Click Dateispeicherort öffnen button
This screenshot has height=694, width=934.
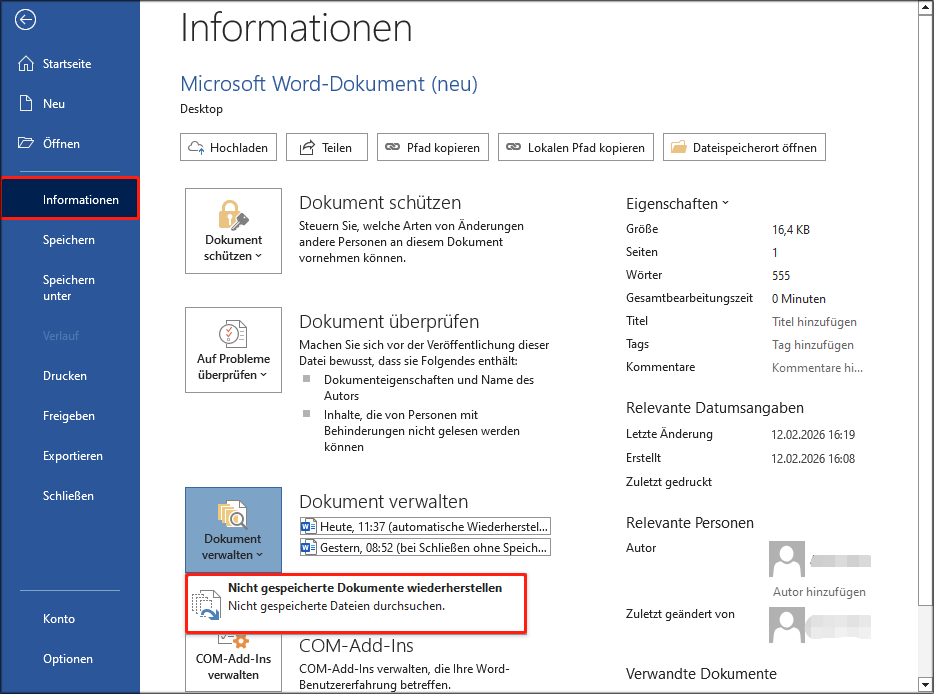pos(744,147)
